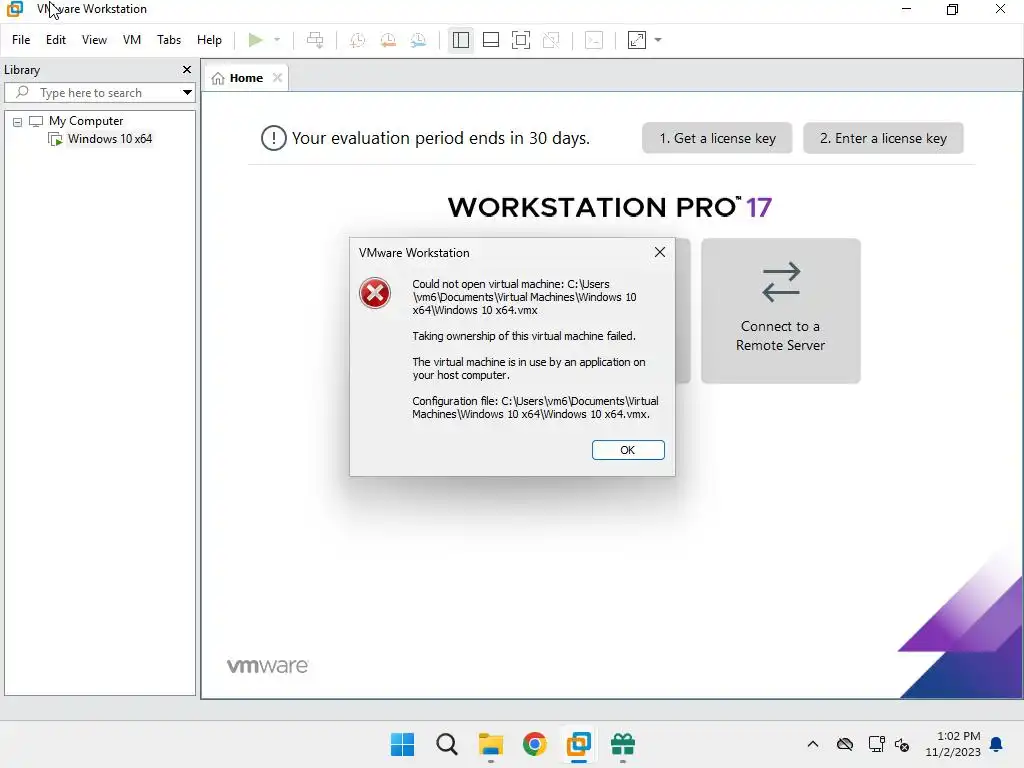The image size is (1024, 768).
Task: Click the evaluation period warning icon
Action: [x=274, y=138]
